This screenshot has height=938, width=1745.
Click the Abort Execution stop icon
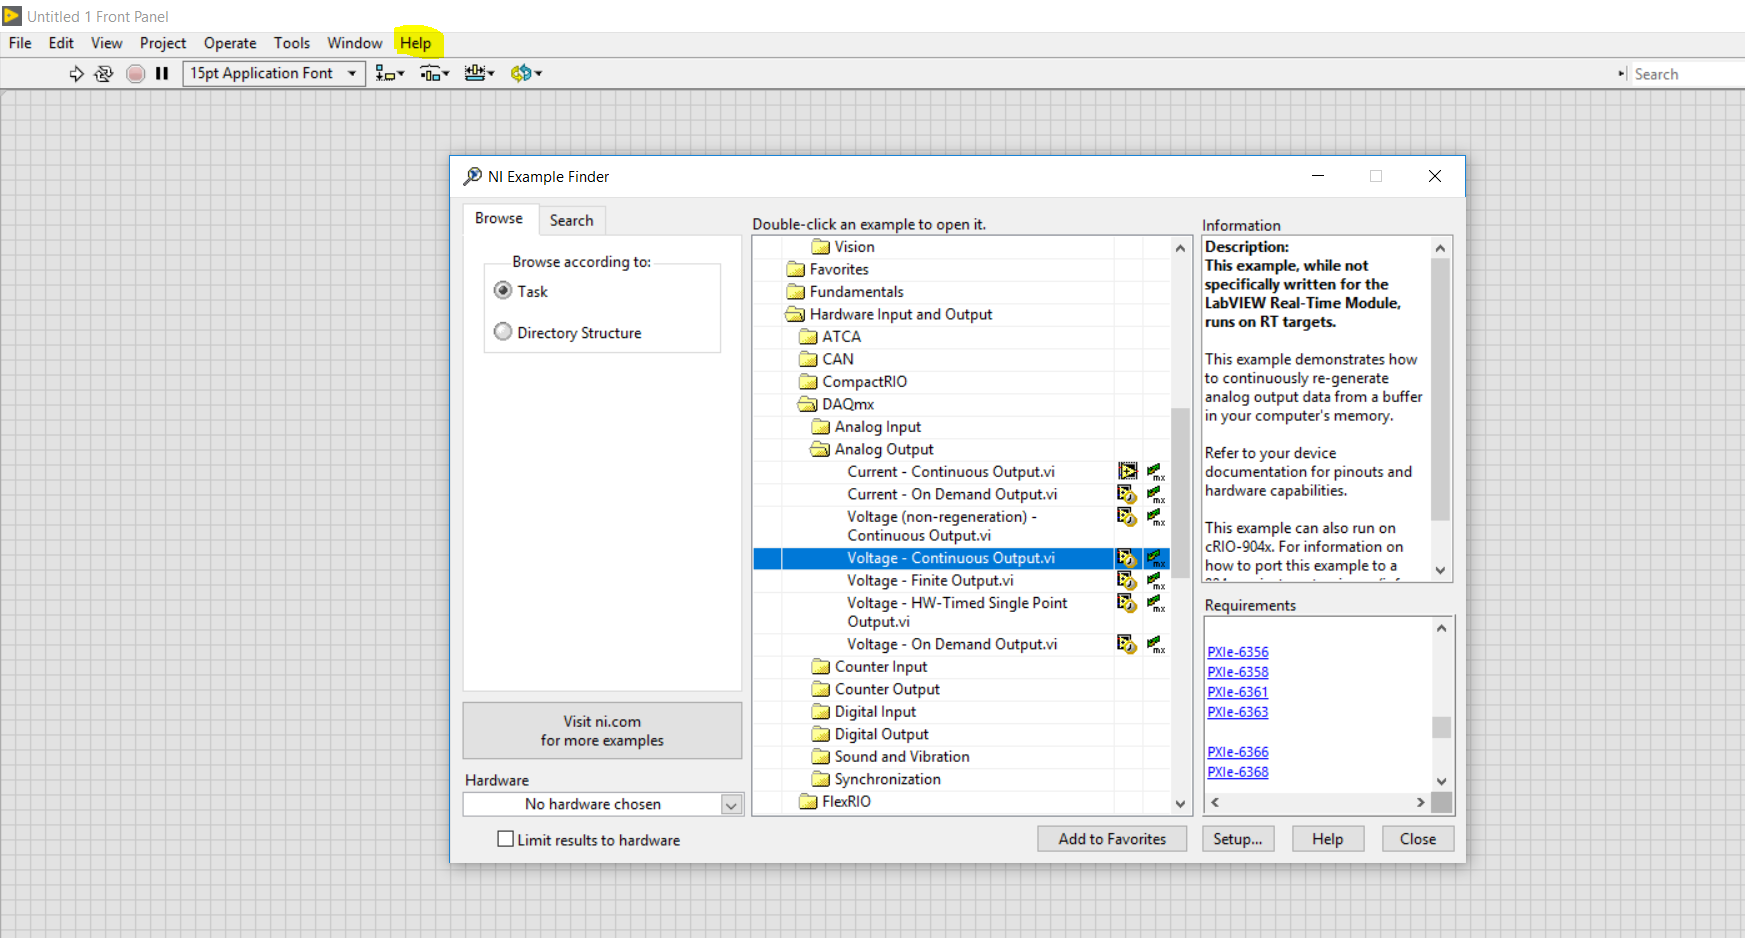136,73
